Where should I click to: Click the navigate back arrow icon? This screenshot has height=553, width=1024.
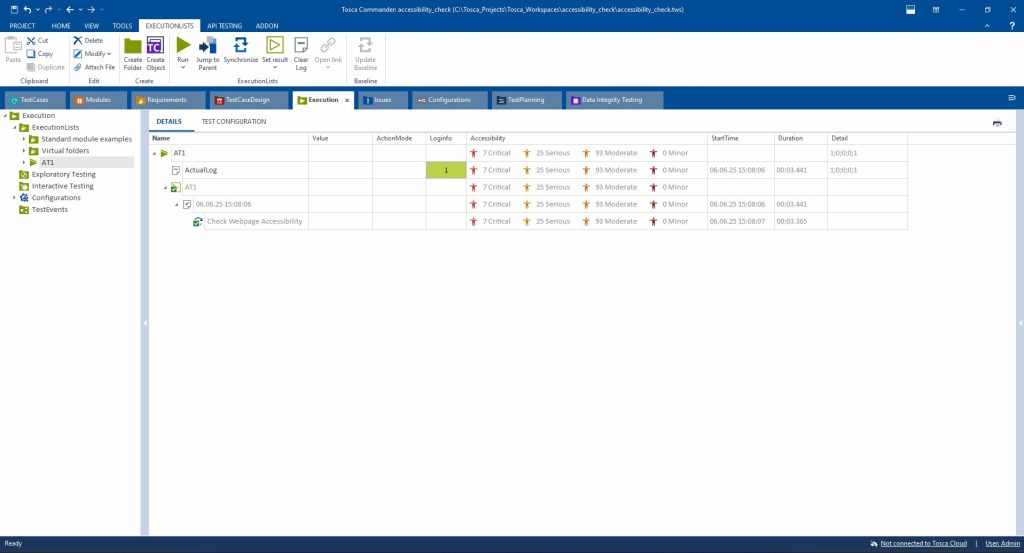[x=70, y=10]
